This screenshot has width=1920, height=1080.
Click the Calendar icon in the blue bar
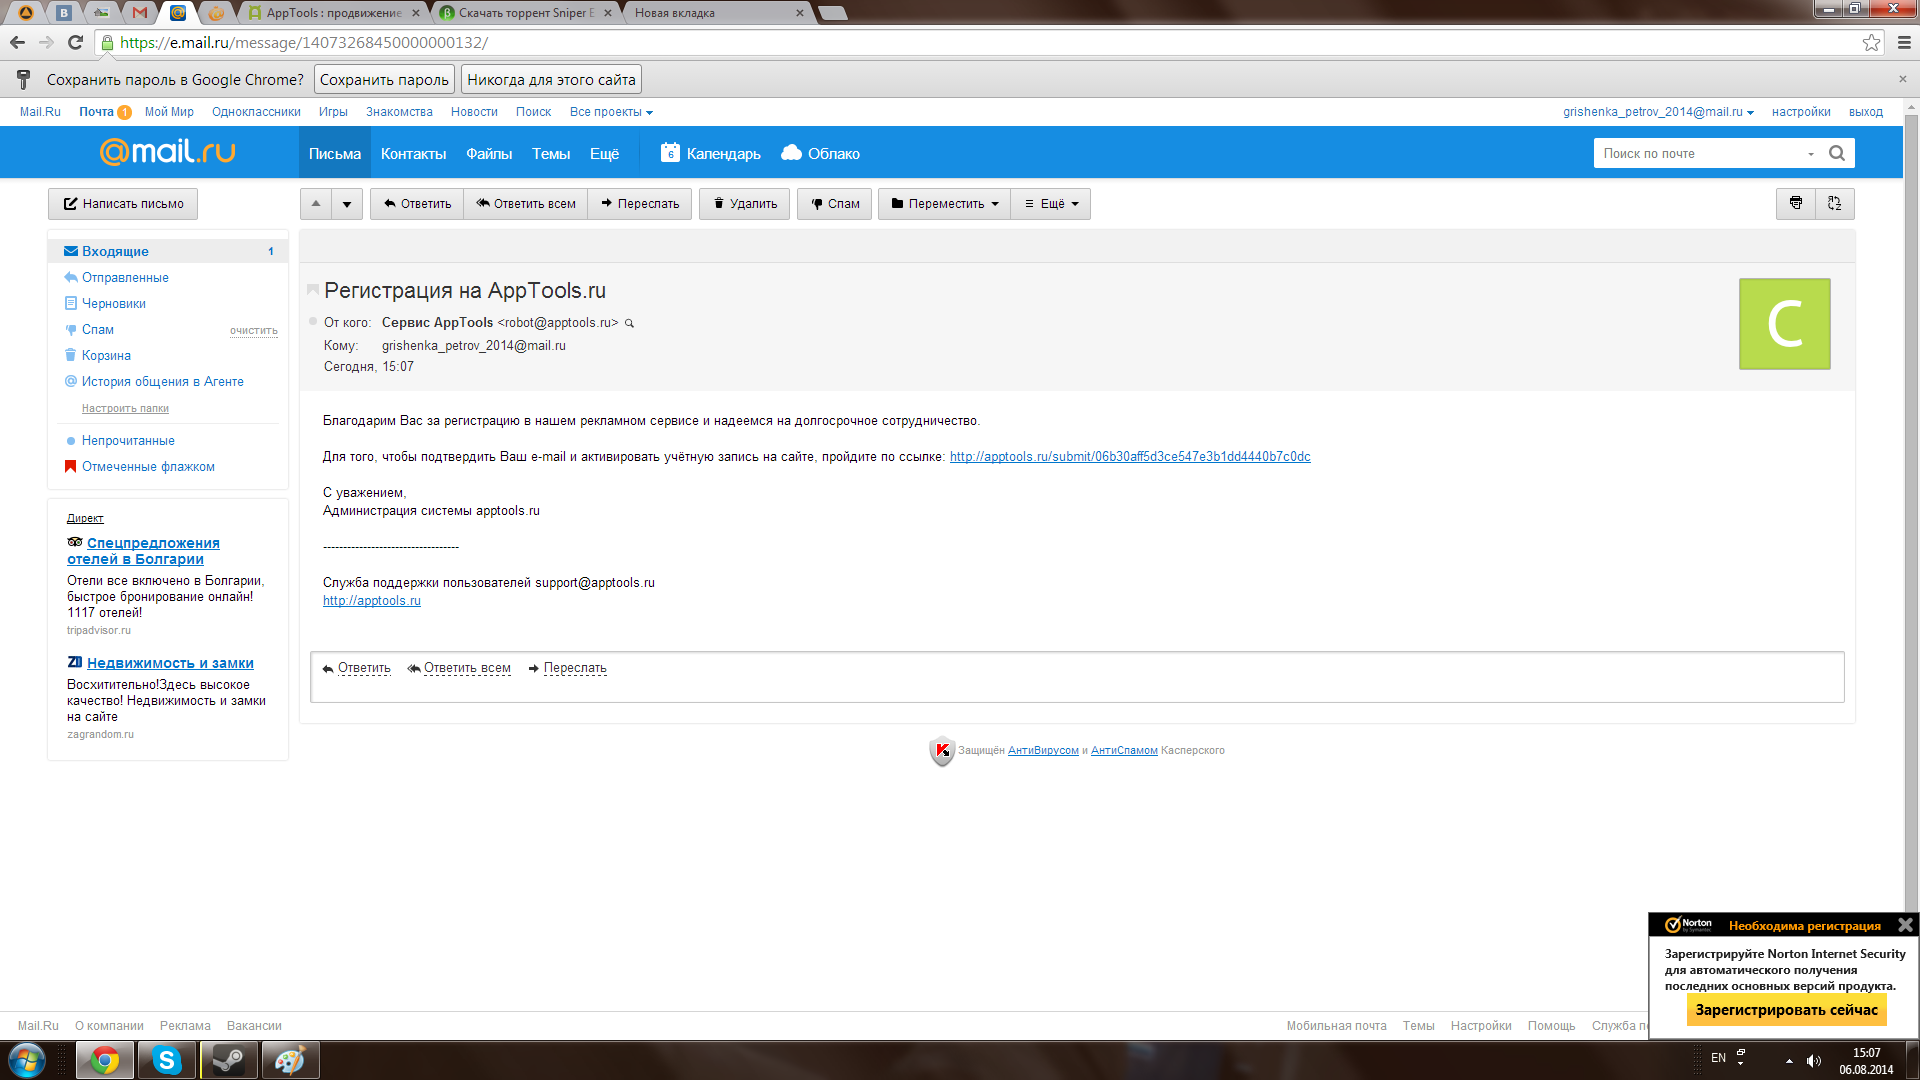pyautogui.click(x=670, y=152)
